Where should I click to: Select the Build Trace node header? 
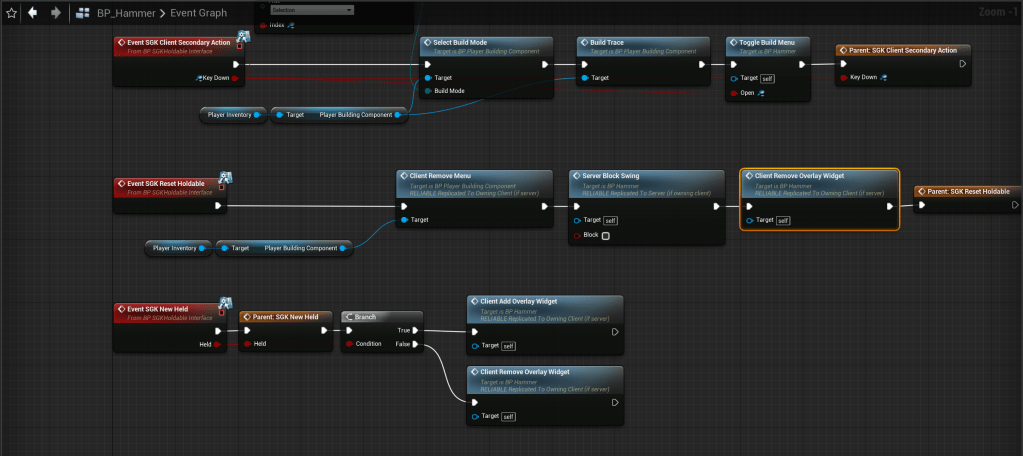point(643,46)
